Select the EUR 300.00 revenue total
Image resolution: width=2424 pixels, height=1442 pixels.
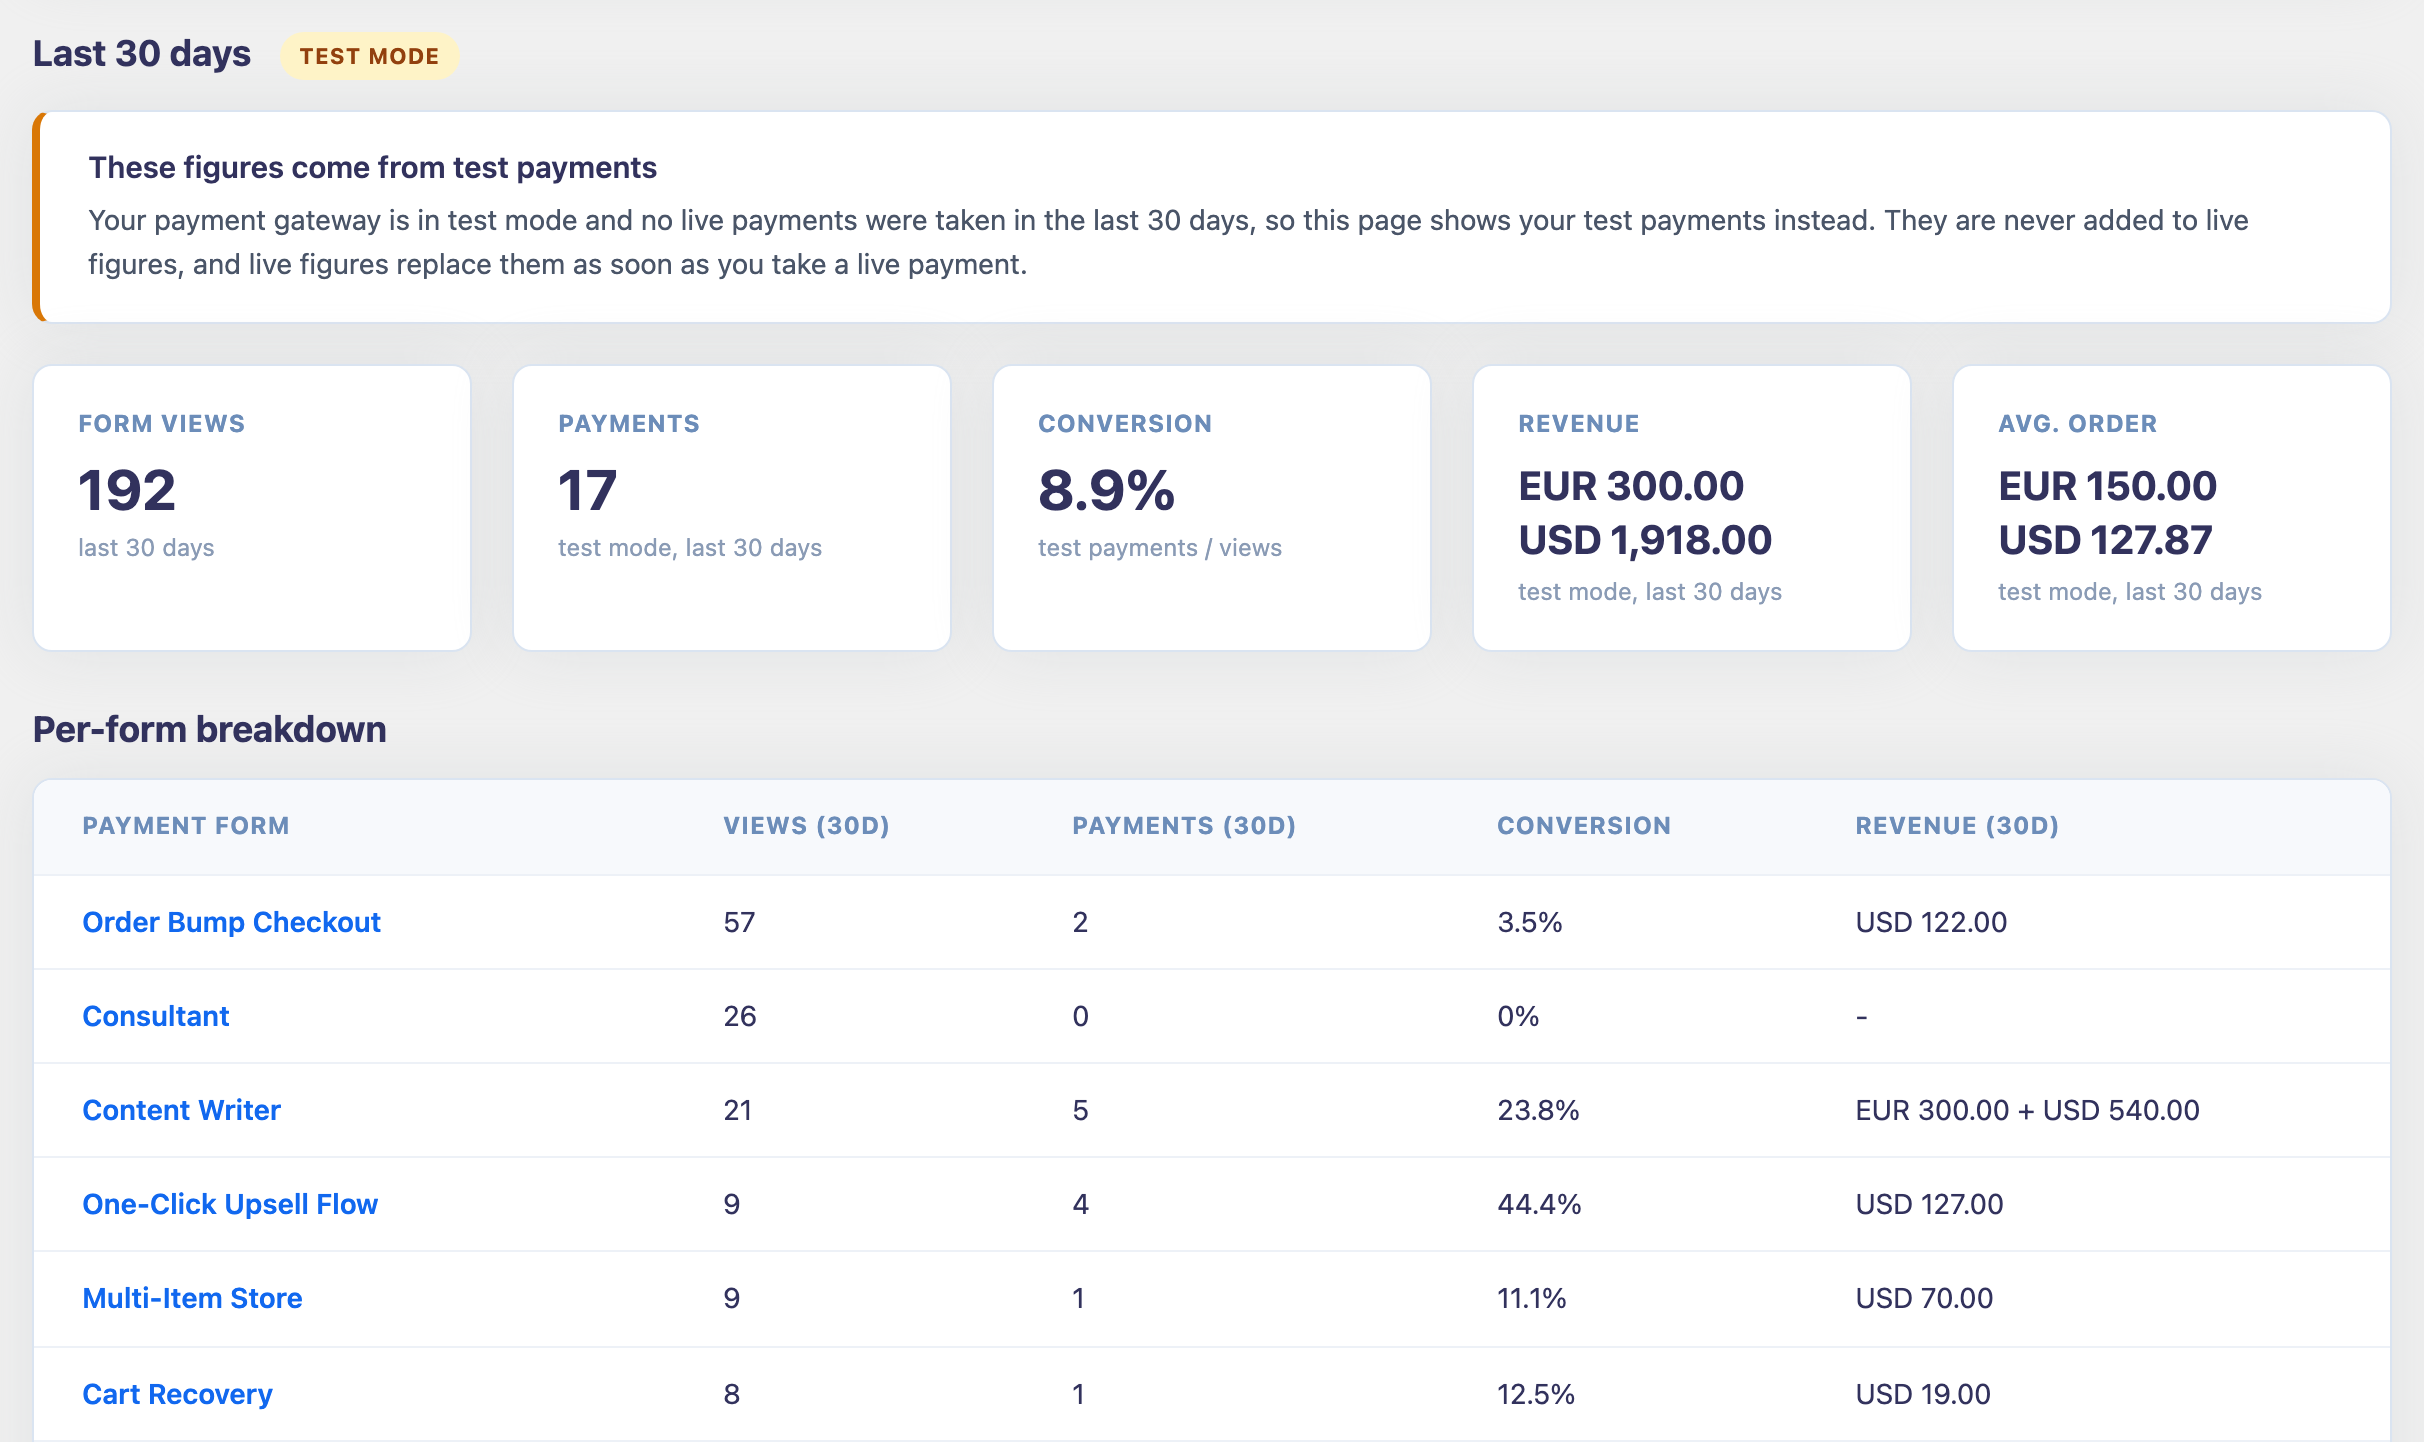click(1631, 487)
